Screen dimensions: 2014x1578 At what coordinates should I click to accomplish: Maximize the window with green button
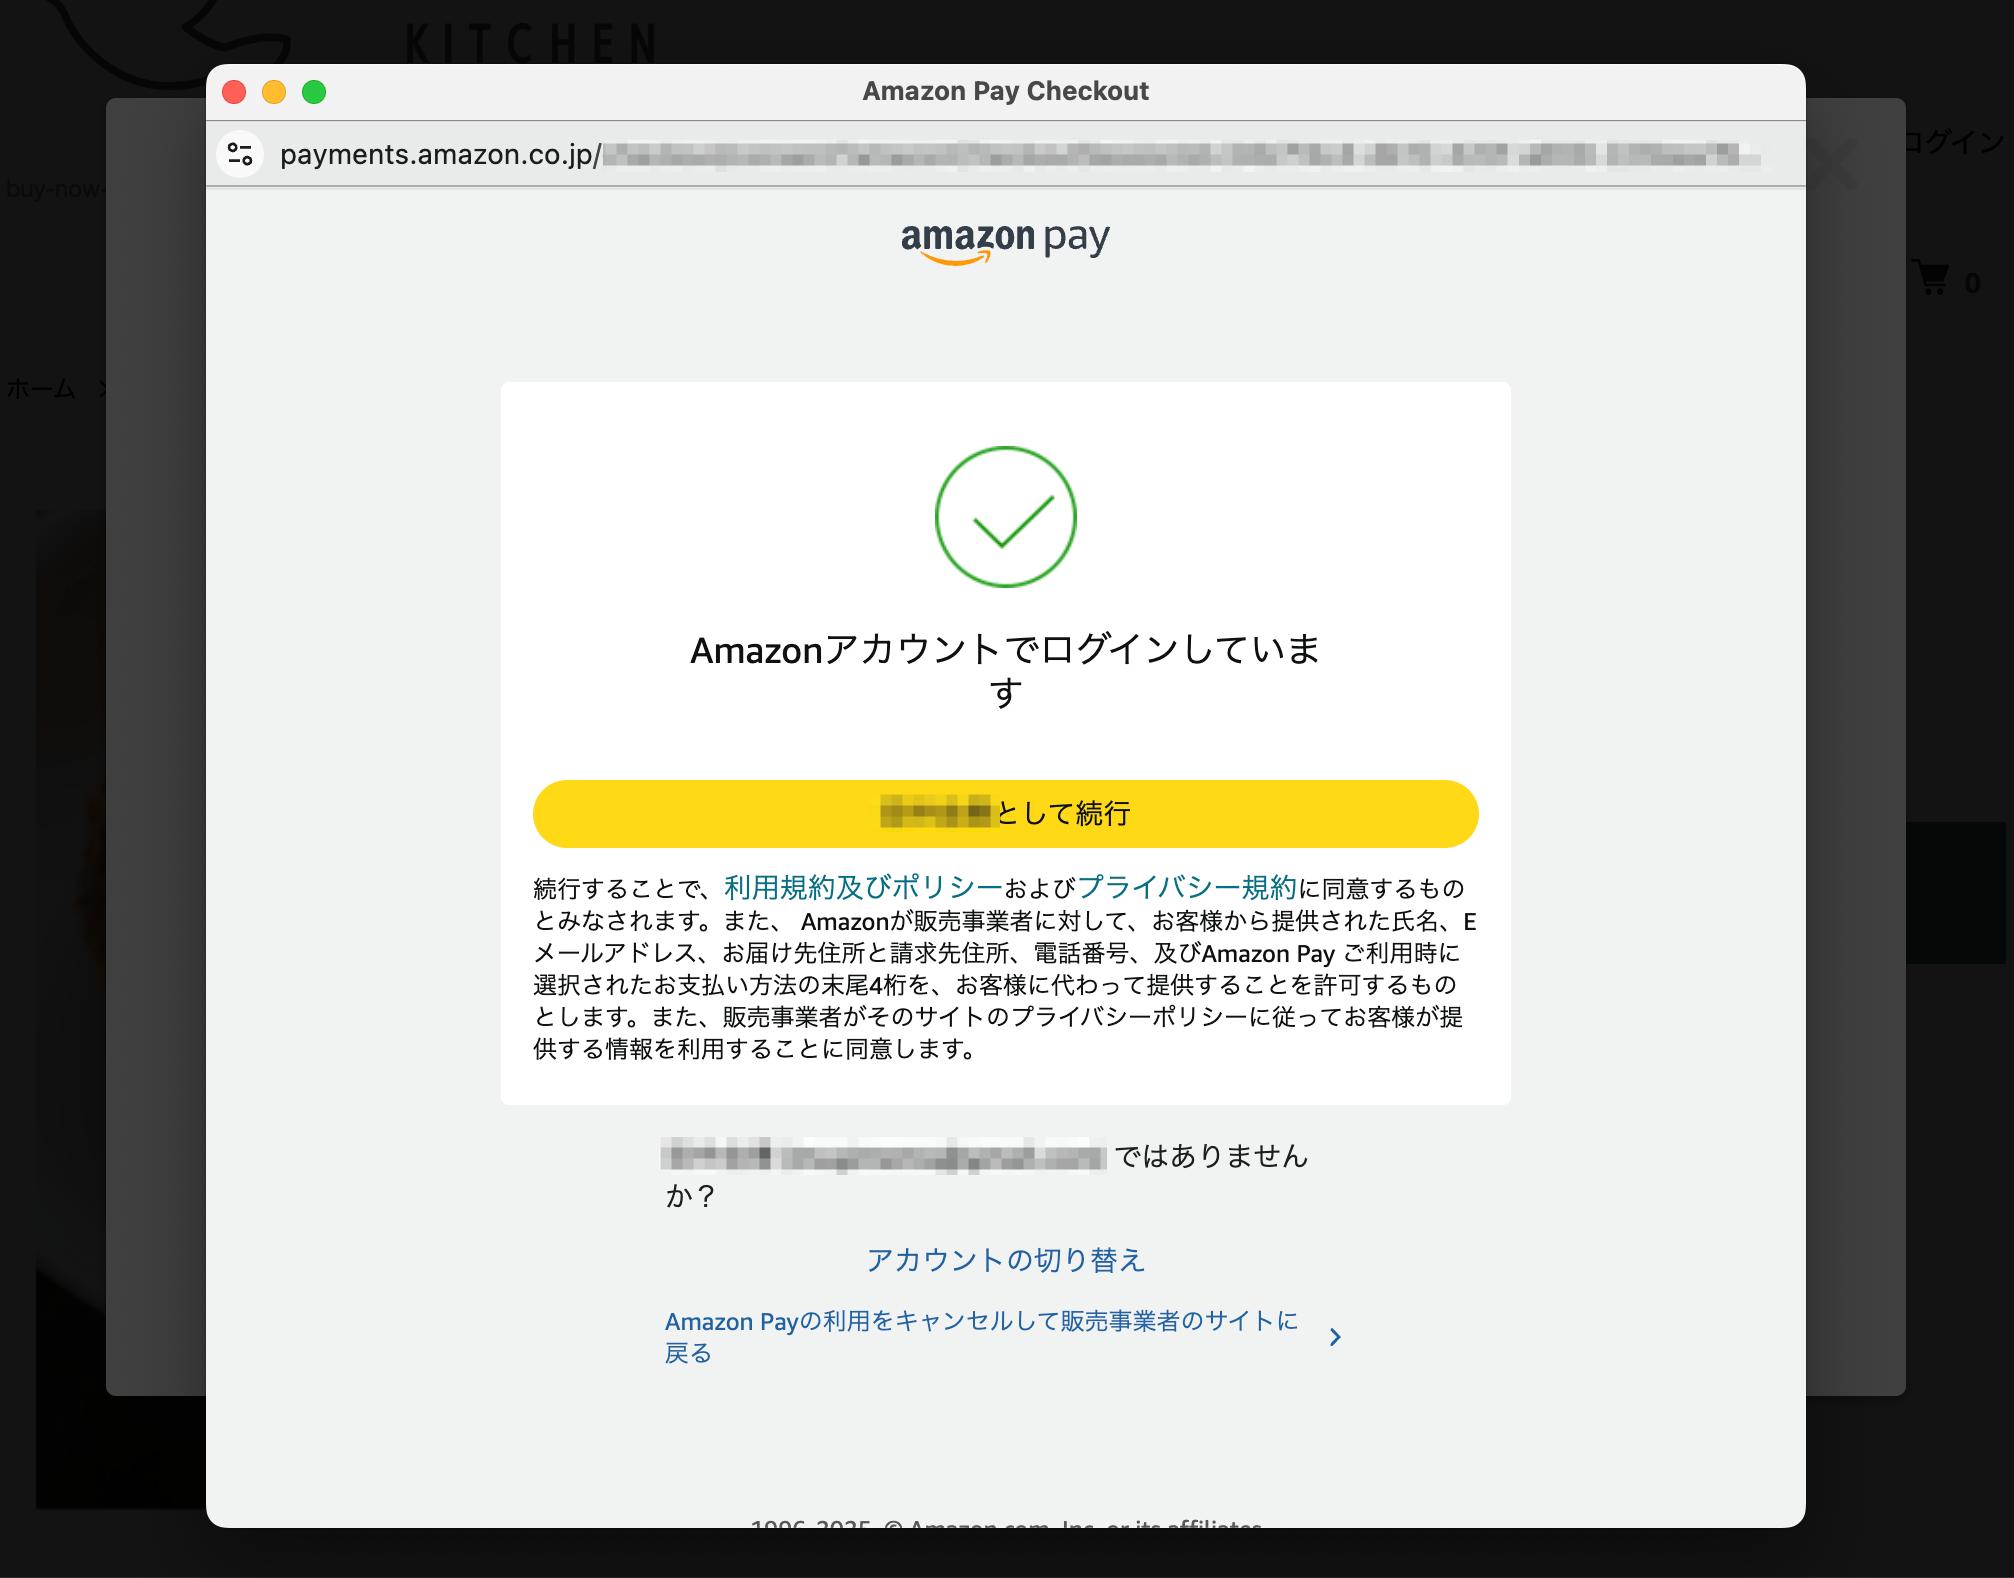coord(314,92)
